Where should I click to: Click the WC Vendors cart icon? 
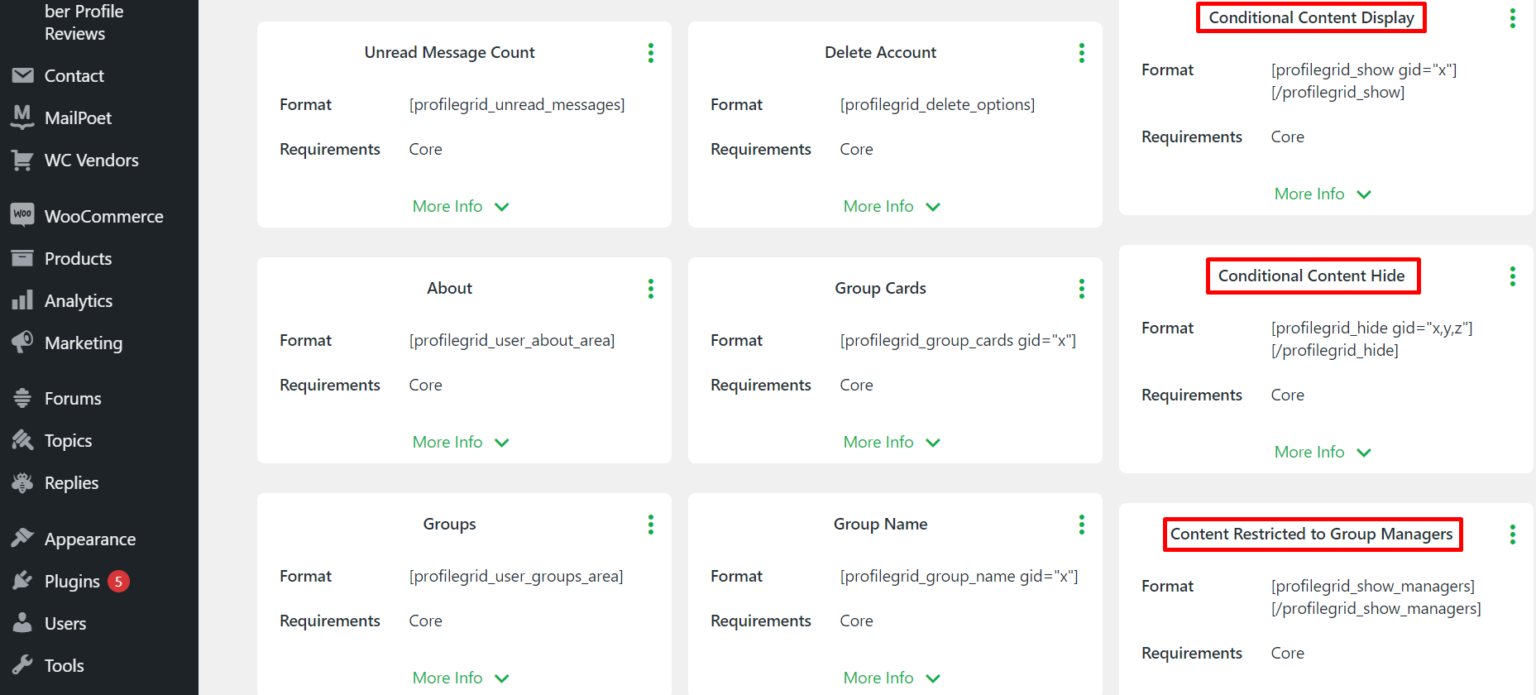click(x=22, y=160)
